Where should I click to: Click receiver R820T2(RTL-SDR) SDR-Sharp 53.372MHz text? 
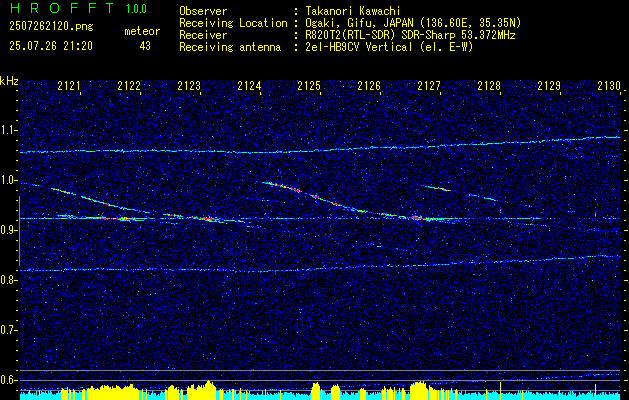coord(410,35)
